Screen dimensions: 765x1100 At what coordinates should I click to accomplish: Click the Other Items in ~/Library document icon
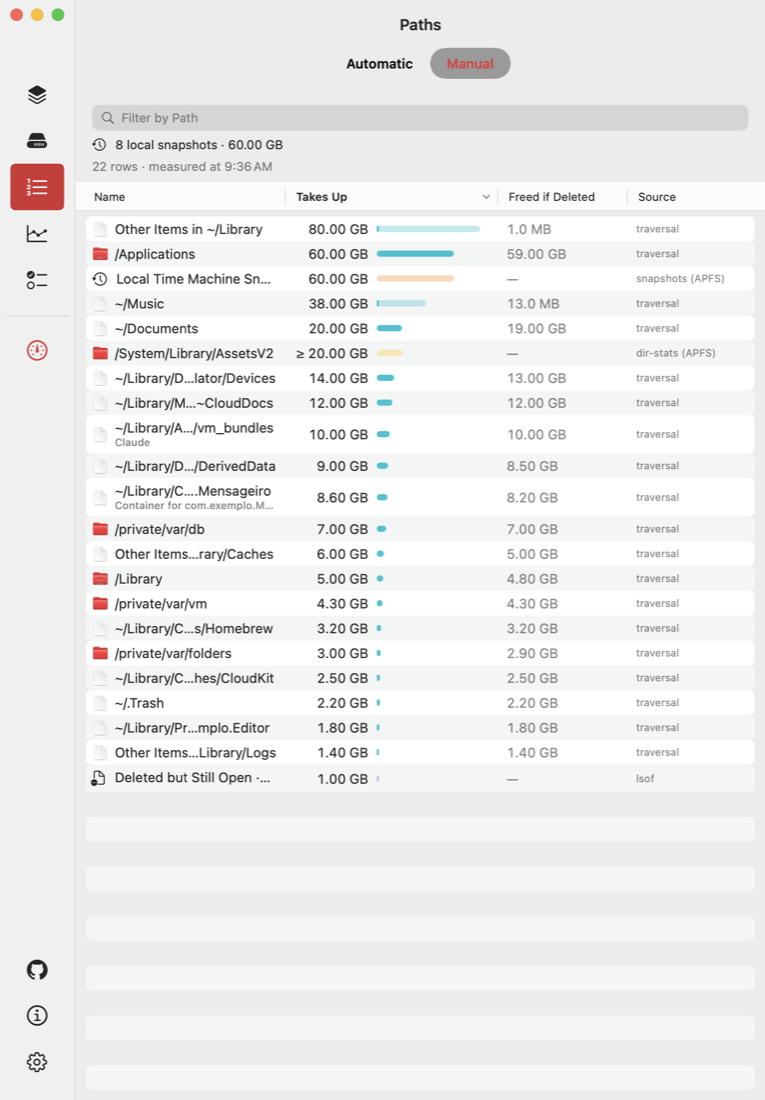(100, 229)
